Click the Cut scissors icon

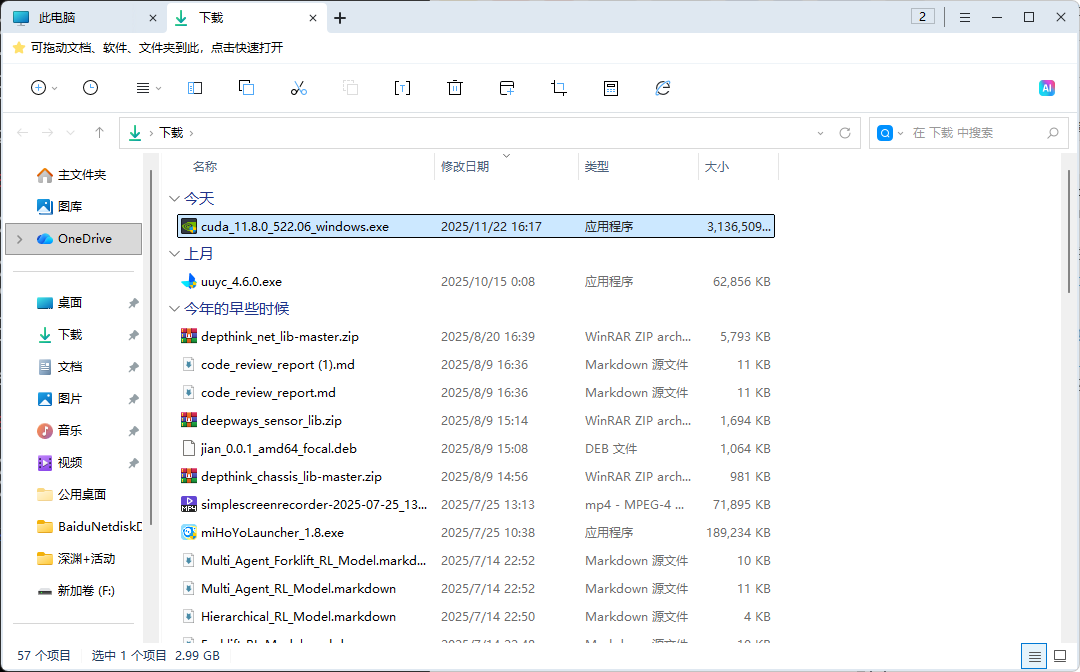(x=298, y=87)
